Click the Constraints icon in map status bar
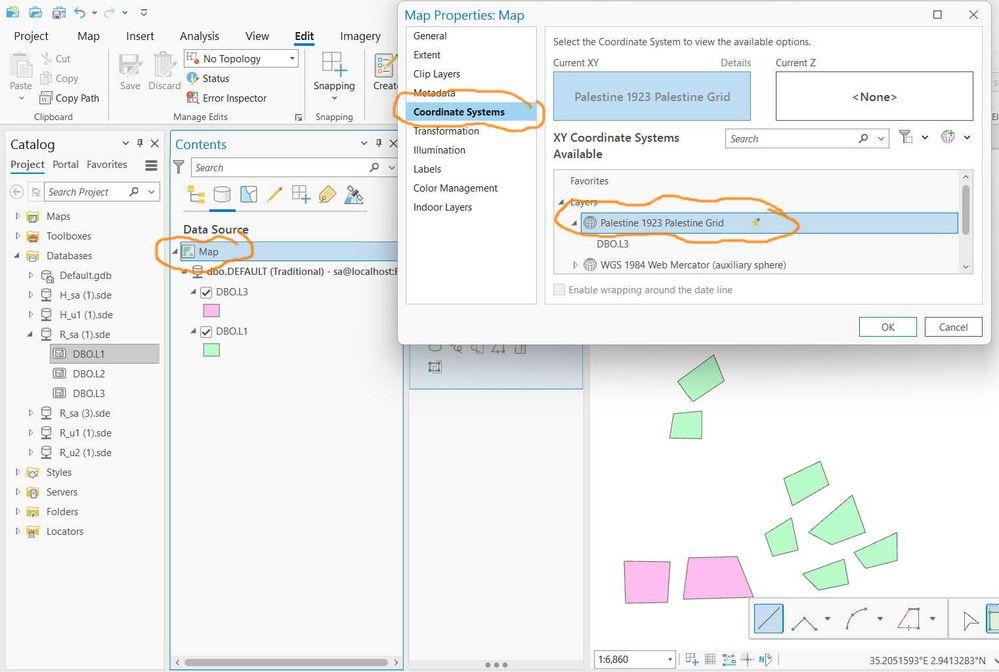999x672 pixels. 729,659
